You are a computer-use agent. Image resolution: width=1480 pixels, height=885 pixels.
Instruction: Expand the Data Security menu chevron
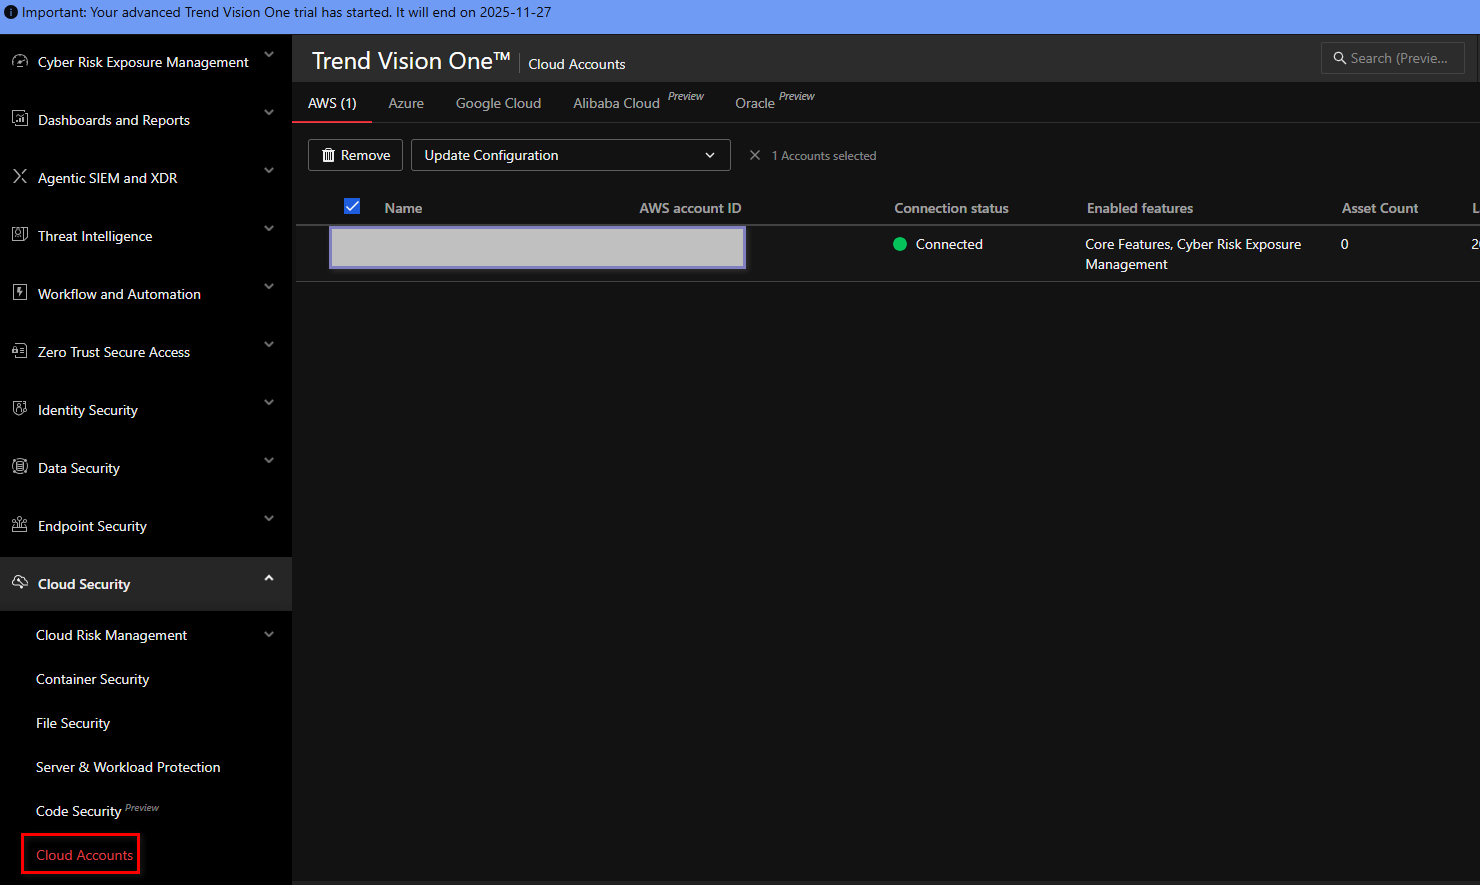coord(269,461)
